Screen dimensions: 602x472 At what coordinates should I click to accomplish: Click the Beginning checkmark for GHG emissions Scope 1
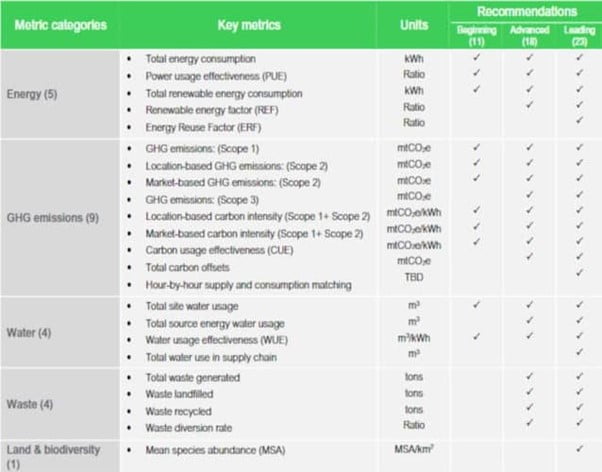(477, 147)
